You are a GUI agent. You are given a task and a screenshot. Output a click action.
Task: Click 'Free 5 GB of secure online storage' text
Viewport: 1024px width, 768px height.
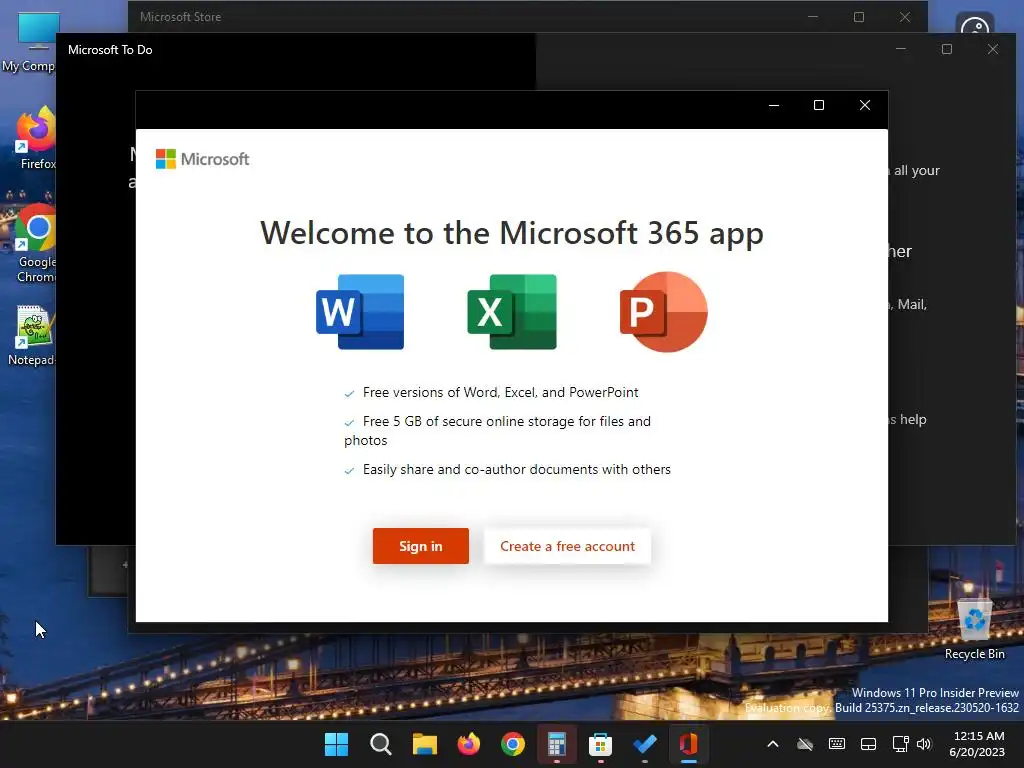point(498,431)
